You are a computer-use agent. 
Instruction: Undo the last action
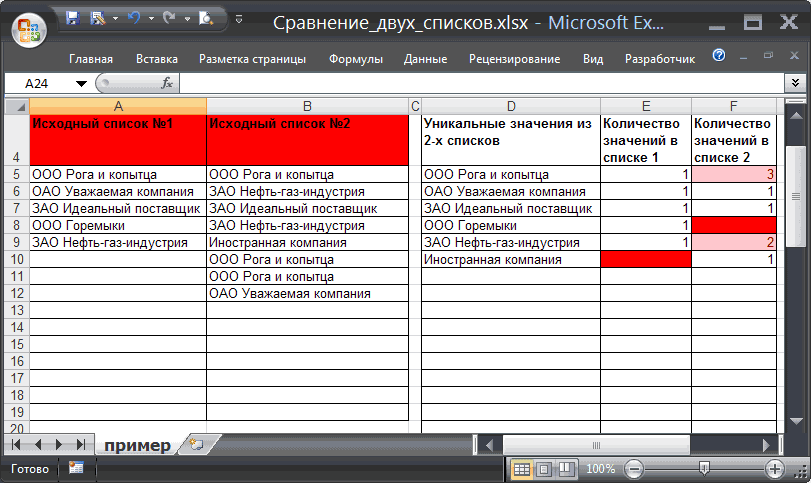point(132,18)
